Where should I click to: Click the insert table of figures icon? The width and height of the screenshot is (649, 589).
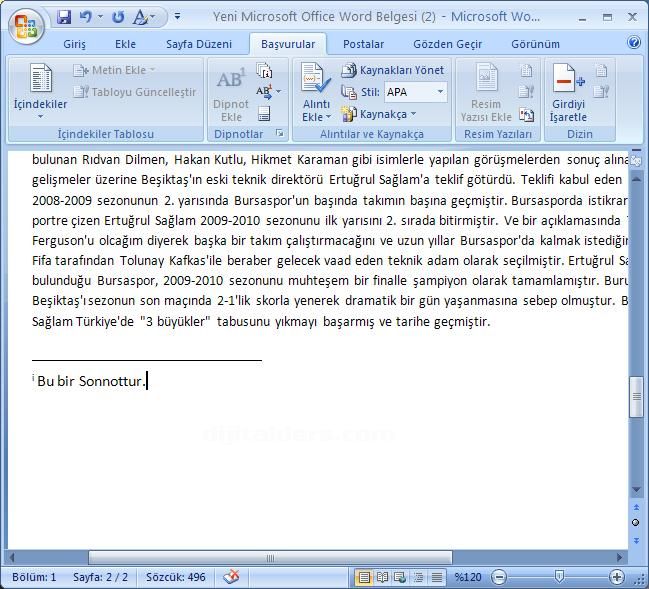(526, 70)
